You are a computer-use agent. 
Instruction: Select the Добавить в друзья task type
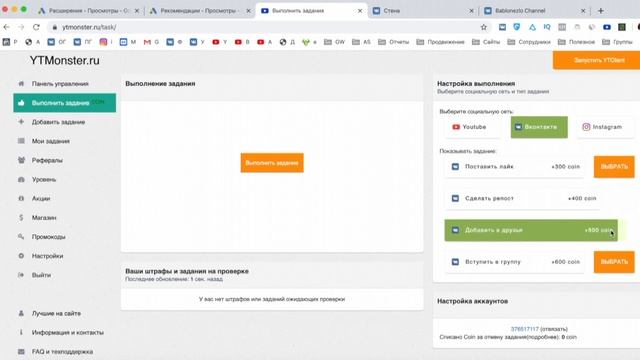click(x=531, y=230)
